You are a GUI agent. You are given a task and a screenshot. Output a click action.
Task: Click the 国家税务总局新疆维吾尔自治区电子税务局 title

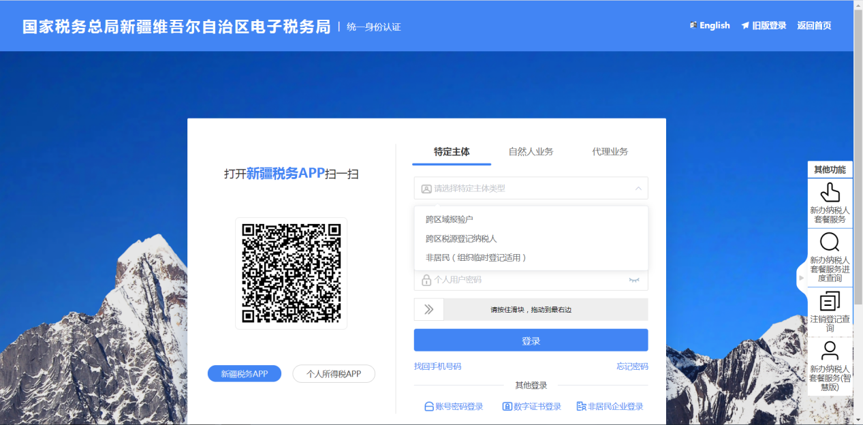click(x=177, y=26)
